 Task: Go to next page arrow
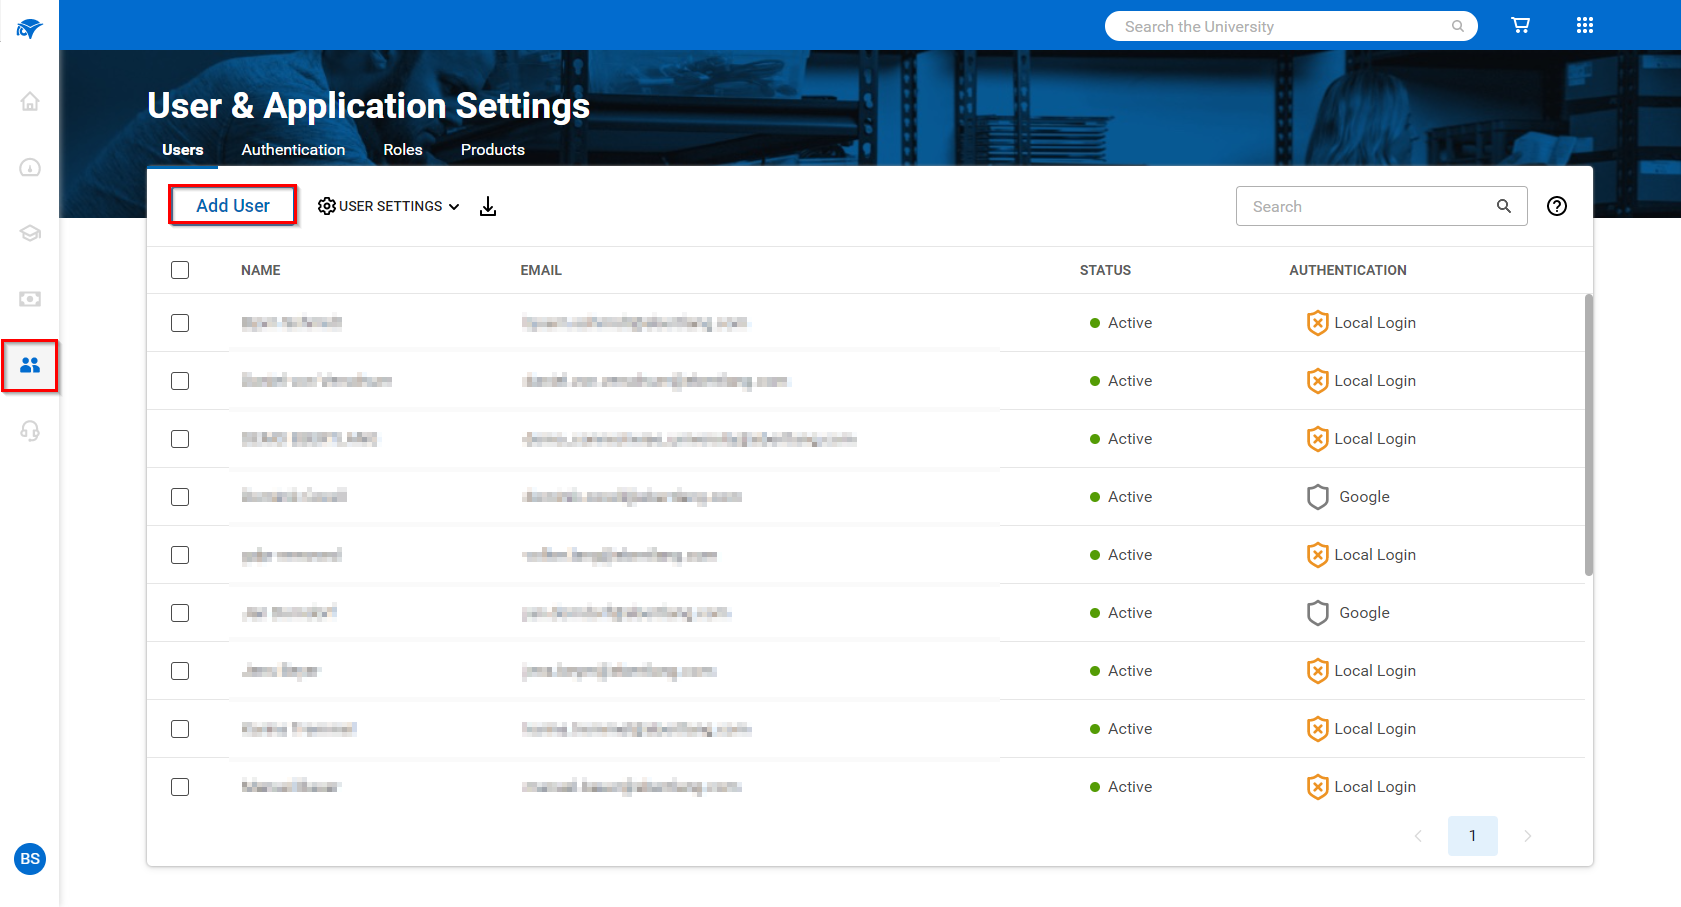[1527, 836]
